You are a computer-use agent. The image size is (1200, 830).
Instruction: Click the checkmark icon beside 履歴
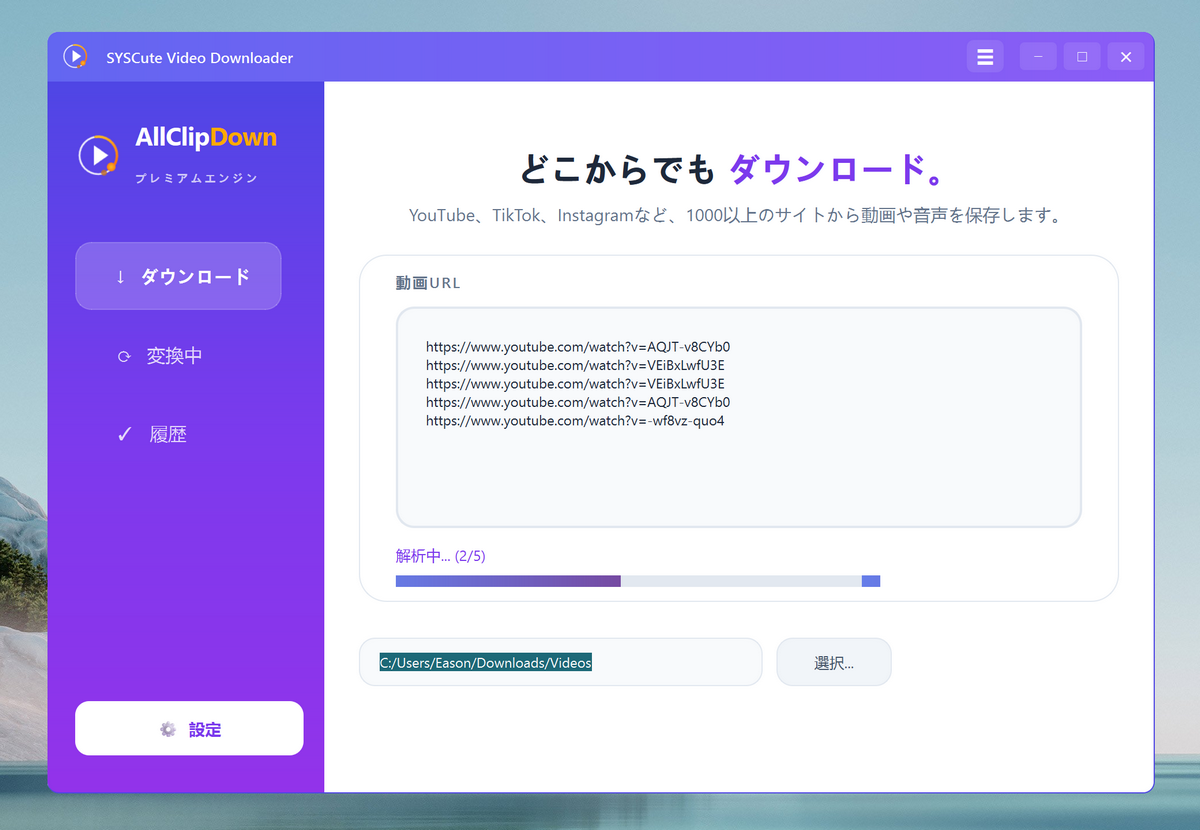[124, 435]
